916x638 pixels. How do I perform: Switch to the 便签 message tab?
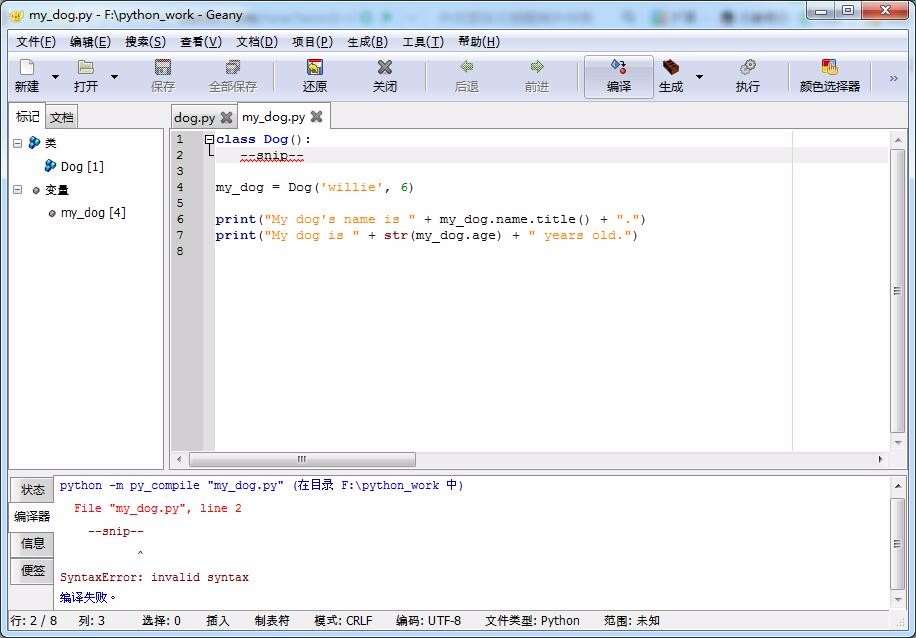point(33,571)
